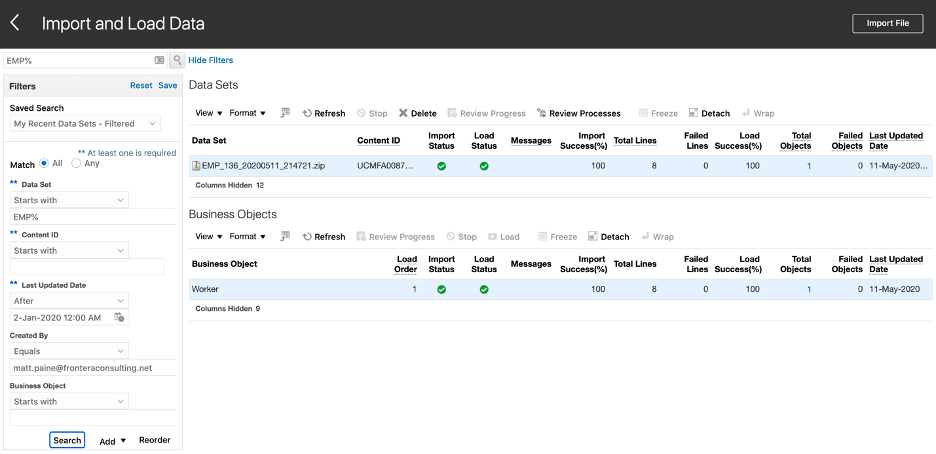Open Content ID operator dropdown
This screenshot has height=454, width=936.
pyautogui.click(x=69, y=251)
